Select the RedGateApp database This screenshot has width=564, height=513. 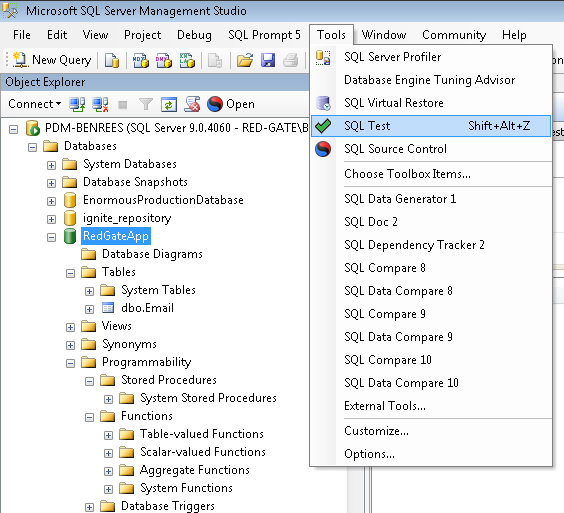tap(115, 236)
